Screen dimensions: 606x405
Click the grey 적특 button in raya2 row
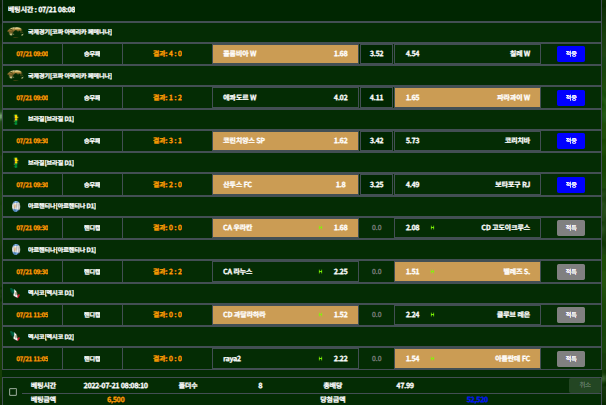point(570,358)
